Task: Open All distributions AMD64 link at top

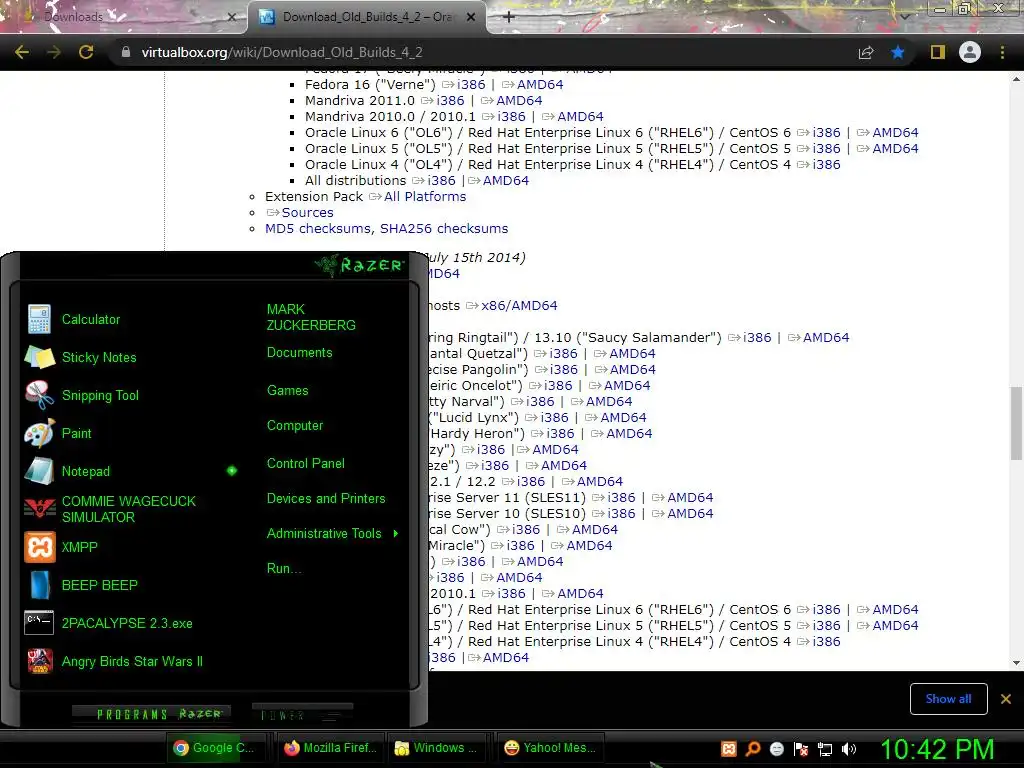Action: (x=505, y=181)
